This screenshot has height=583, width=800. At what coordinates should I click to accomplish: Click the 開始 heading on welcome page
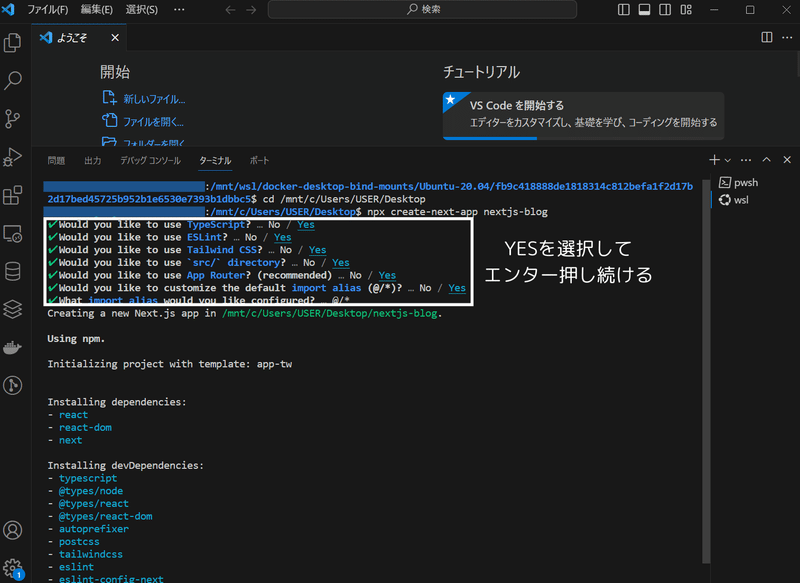point(115,72)
